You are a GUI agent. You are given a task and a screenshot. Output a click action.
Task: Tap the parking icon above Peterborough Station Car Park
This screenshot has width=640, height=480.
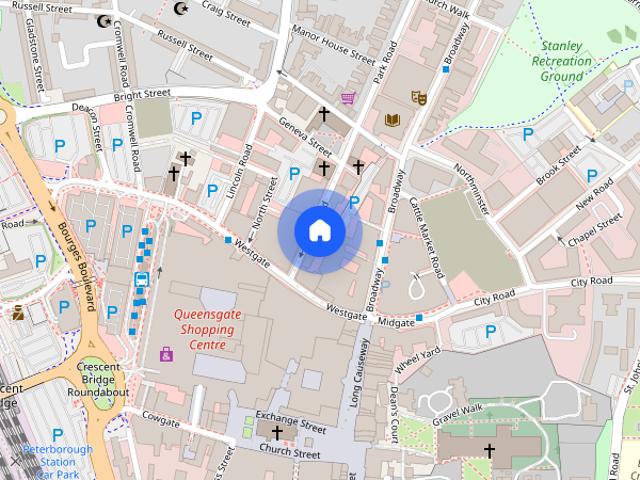tap(57, 434)
